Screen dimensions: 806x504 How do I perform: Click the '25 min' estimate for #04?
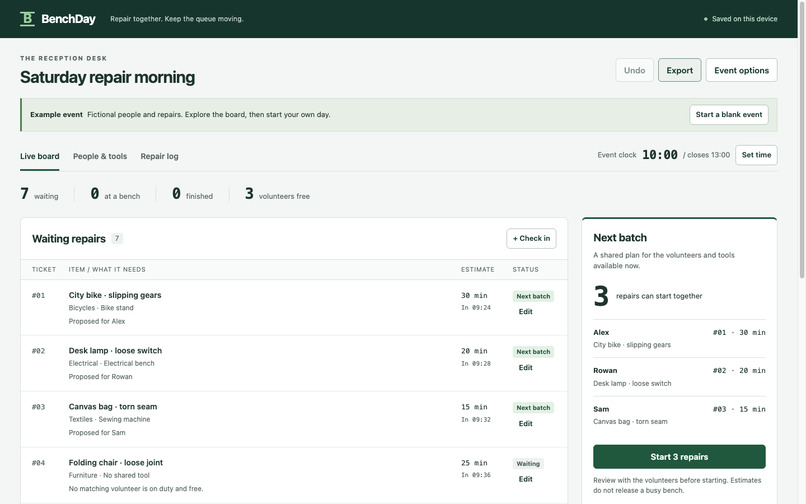(x=474, y=463)
